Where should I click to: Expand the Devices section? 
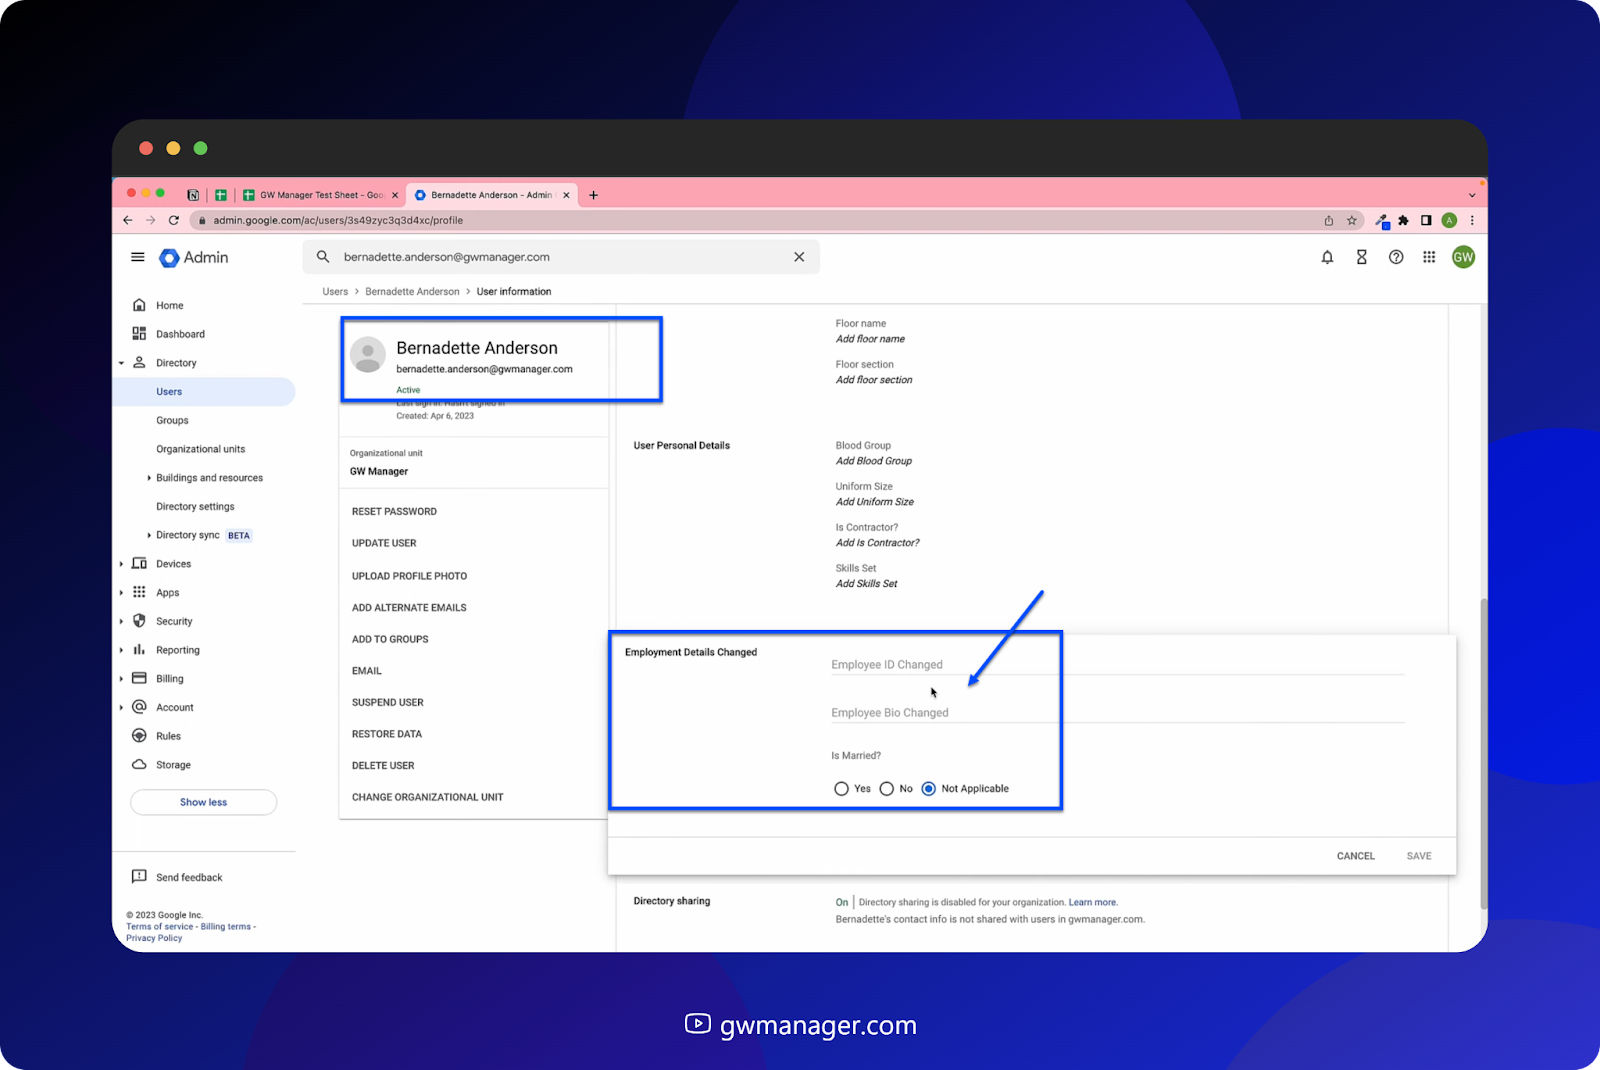pos(121,564)
